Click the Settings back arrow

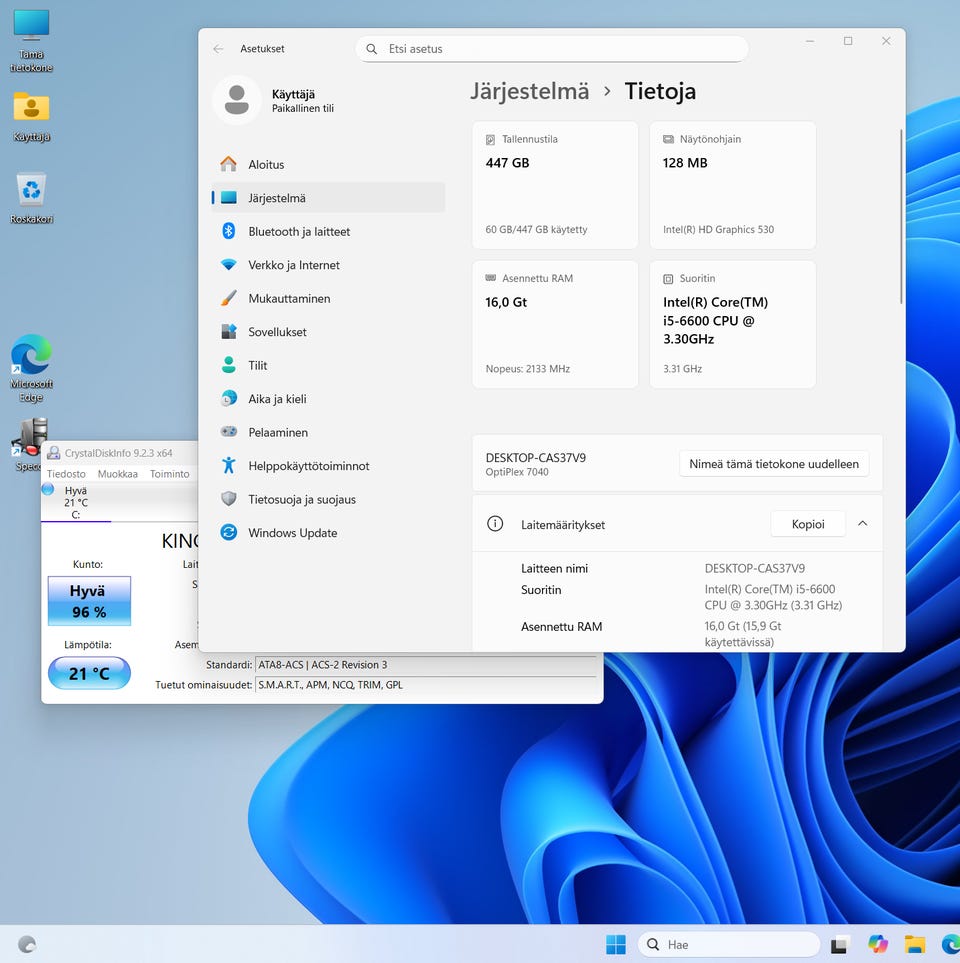click(218, 49)
